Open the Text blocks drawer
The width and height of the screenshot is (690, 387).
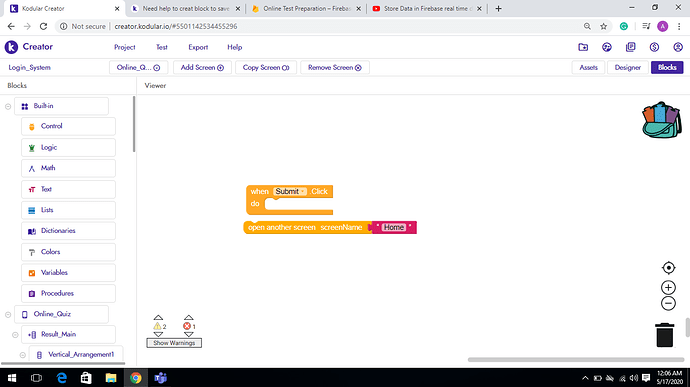(x=68, y=189)
